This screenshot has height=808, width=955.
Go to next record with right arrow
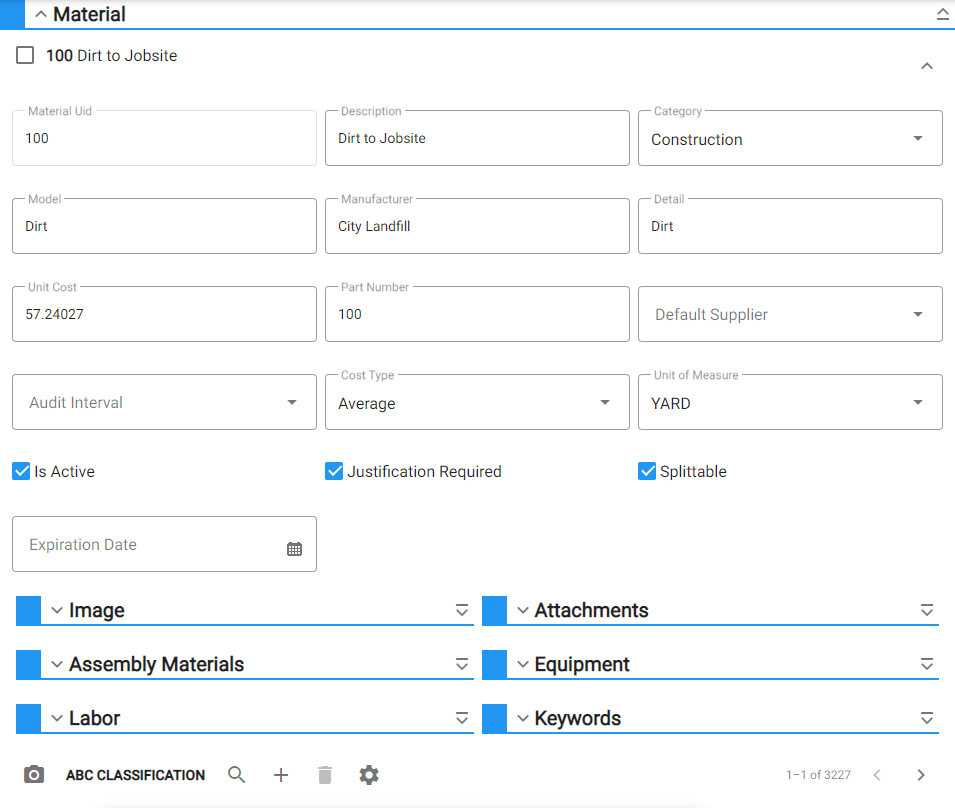click(x=921, y=775)
